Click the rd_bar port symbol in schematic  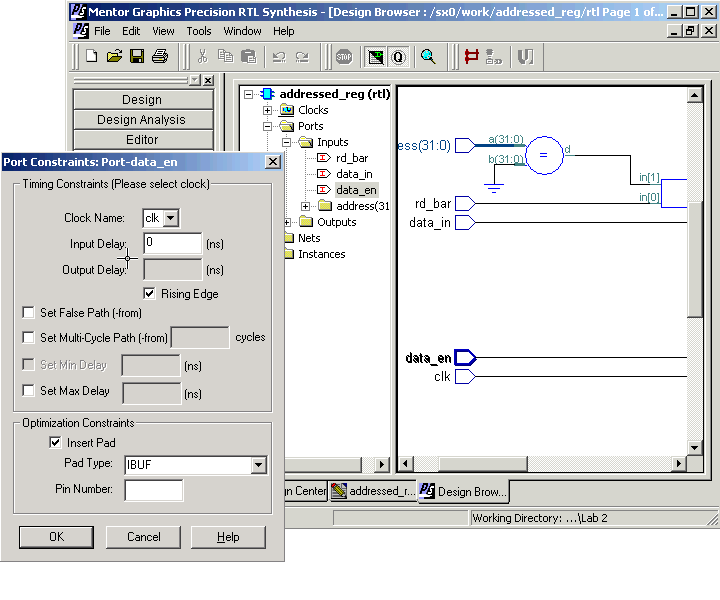(465, 203)
